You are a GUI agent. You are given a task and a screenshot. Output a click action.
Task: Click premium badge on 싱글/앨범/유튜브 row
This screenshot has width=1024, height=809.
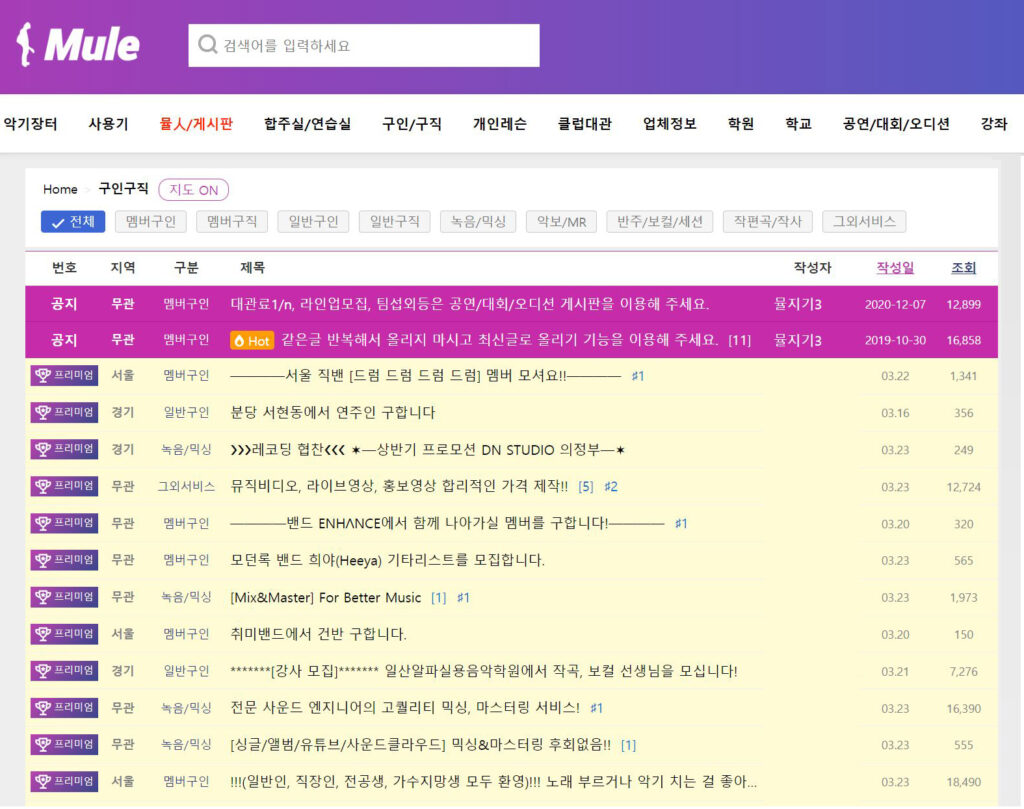pos(64,744)
